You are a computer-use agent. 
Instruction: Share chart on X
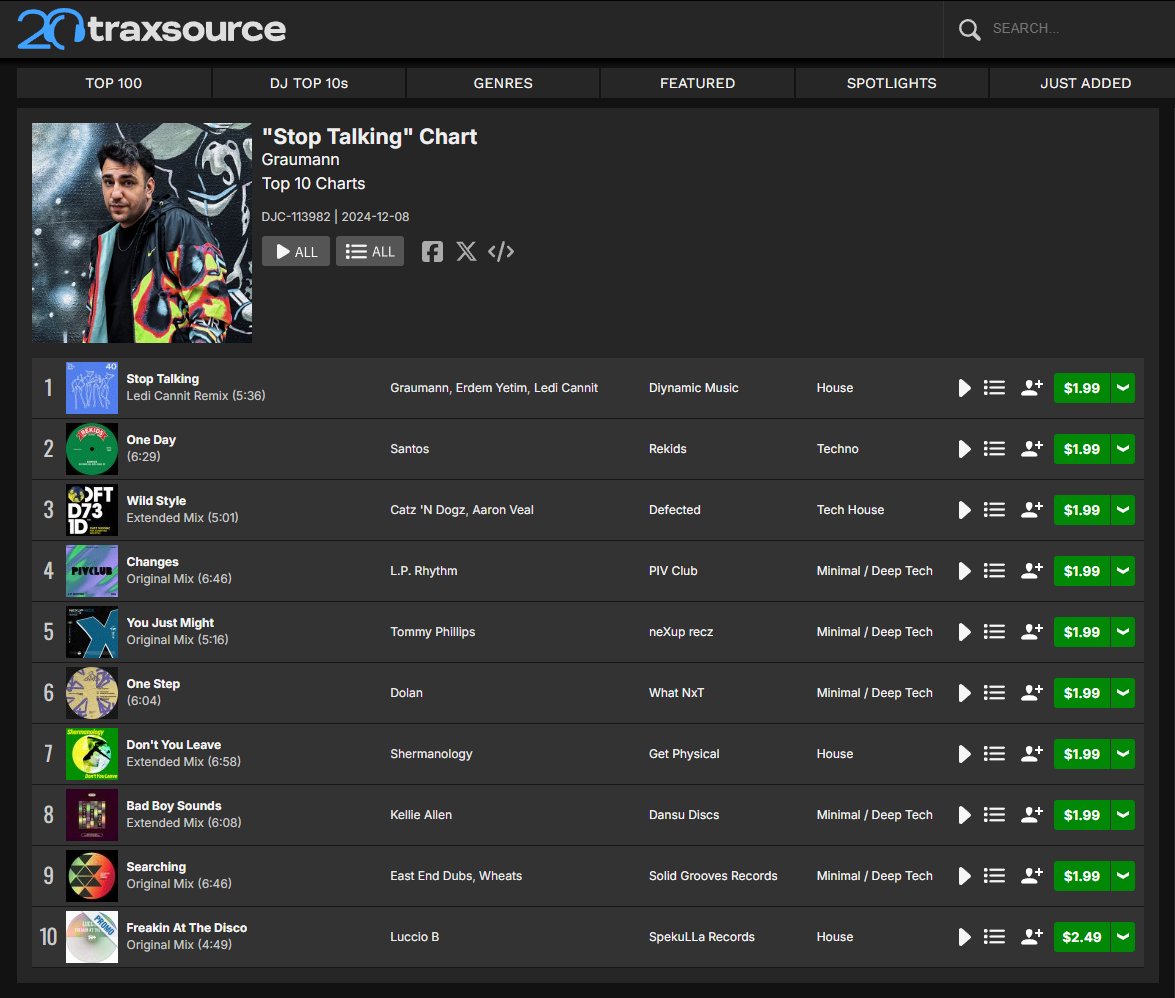466,252
